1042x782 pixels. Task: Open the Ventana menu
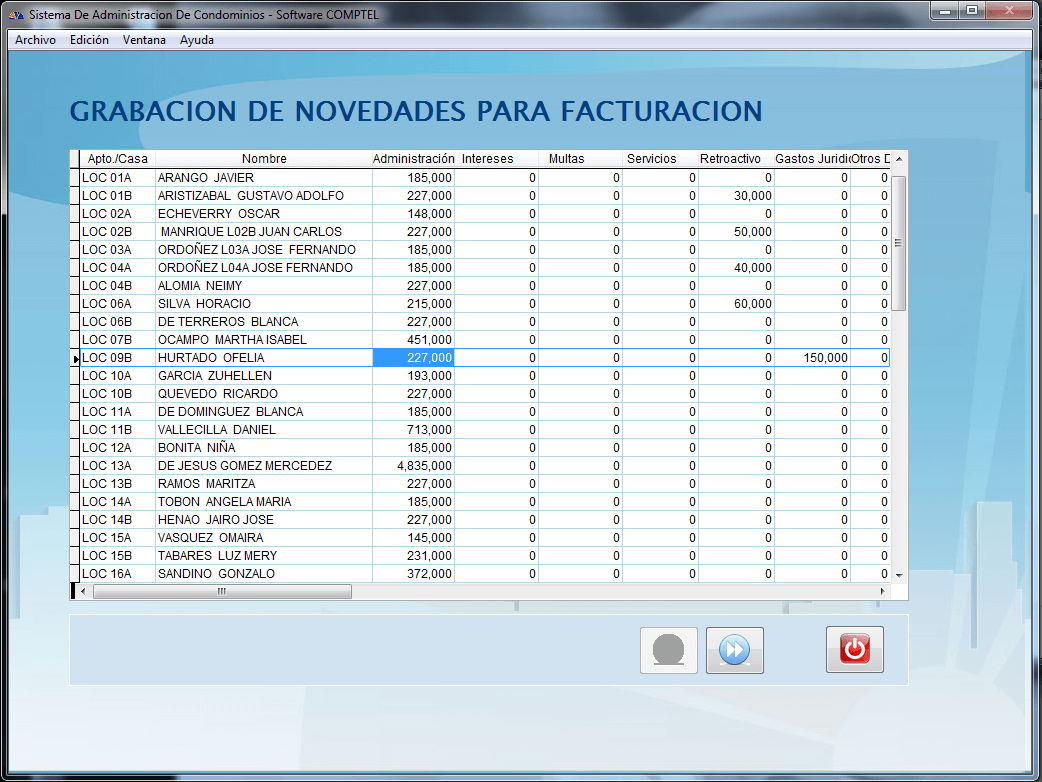(144, 40)
